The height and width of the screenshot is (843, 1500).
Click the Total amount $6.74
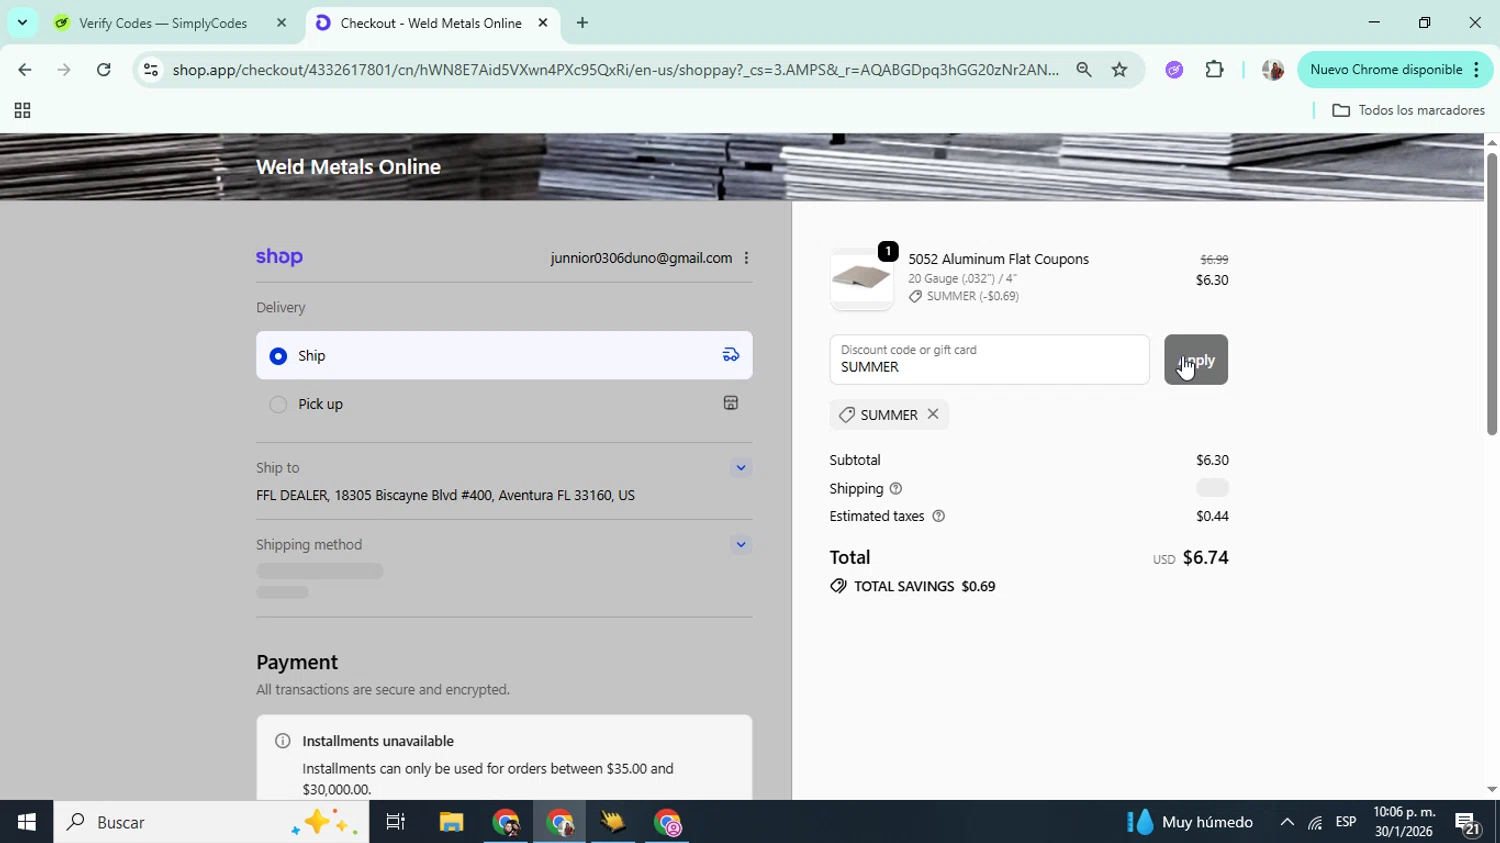[1205, 558]
